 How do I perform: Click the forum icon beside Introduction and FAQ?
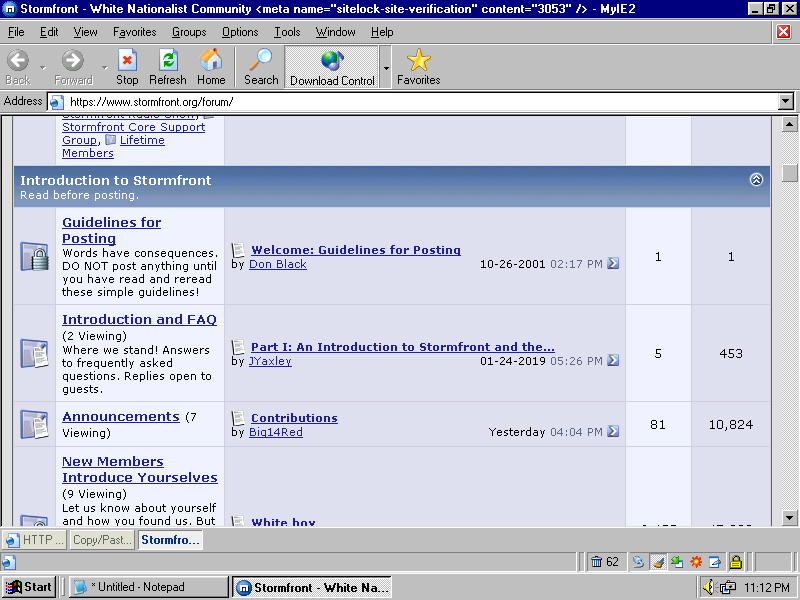point(34,353)
